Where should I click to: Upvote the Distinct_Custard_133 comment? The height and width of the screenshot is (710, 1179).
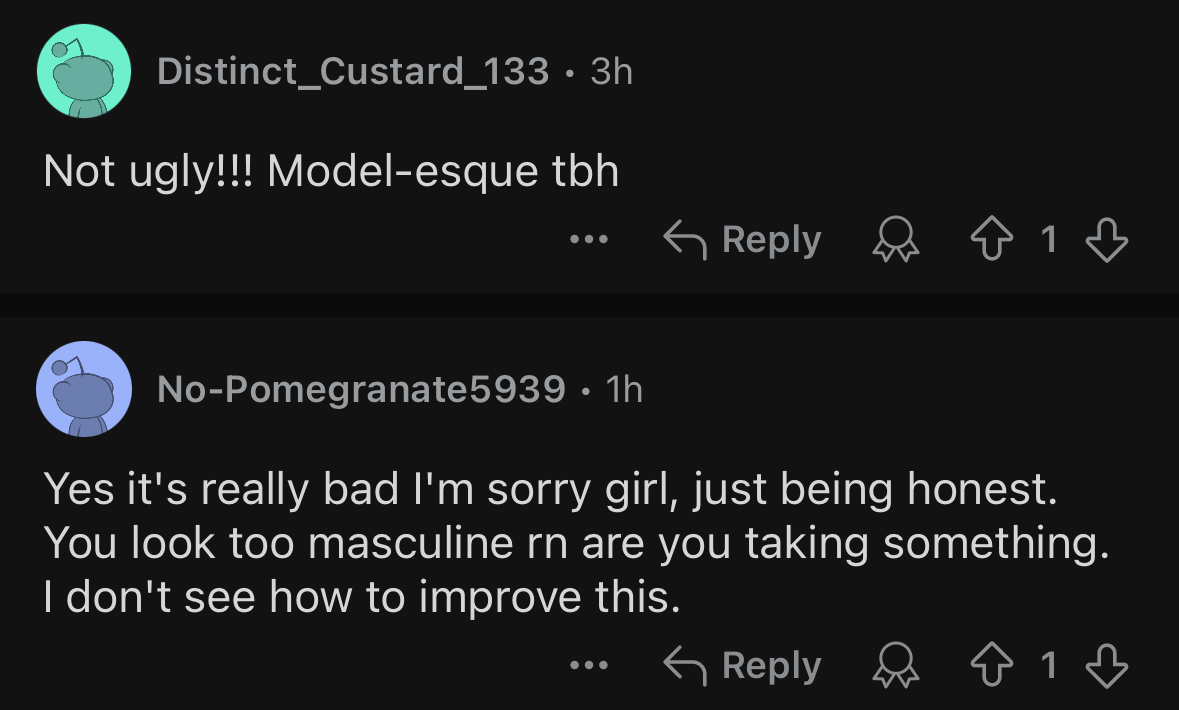(992, 239)
